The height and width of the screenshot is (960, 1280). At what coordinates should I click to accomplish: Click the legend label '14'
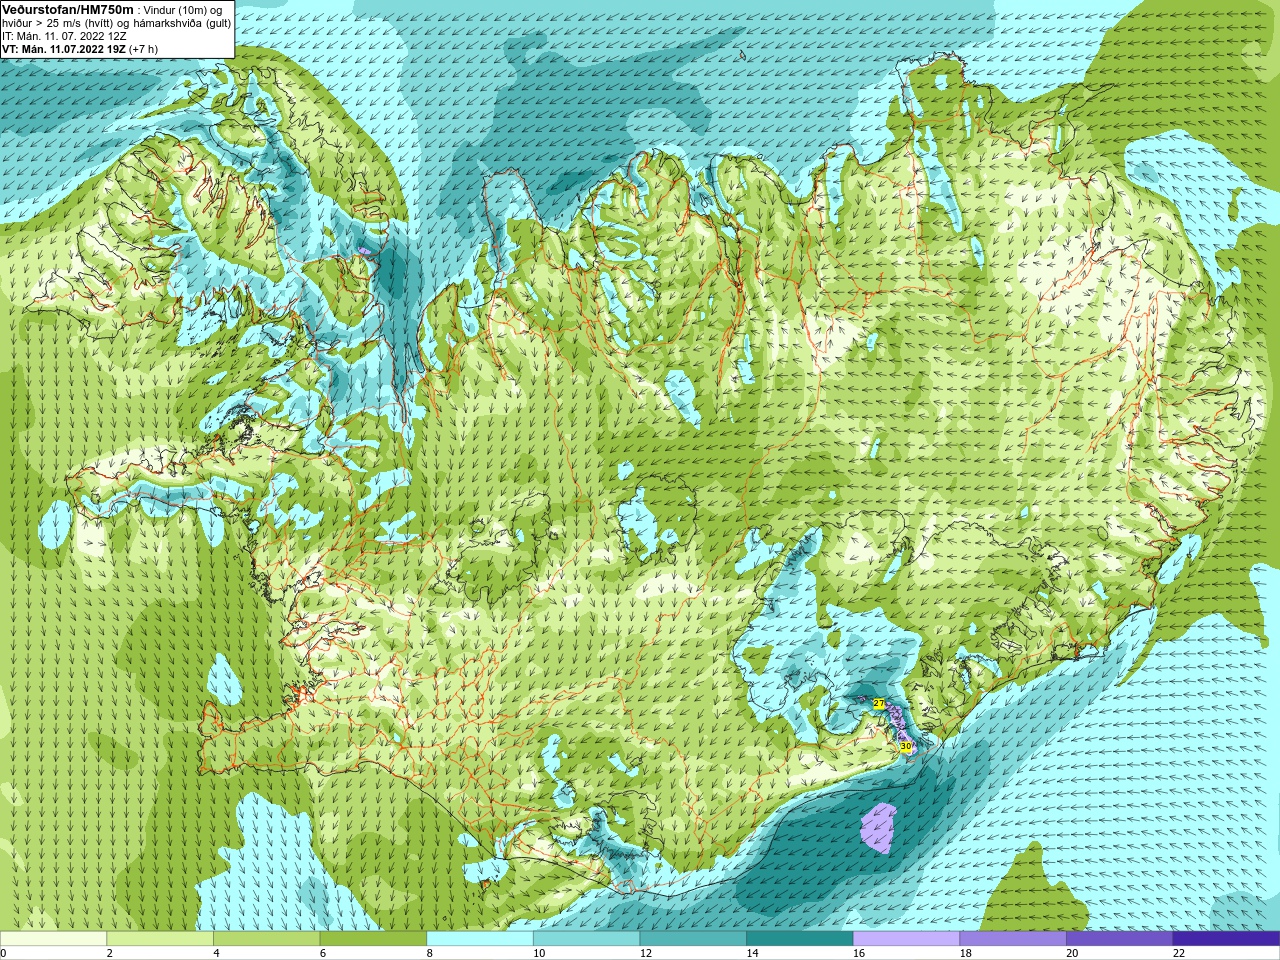752,953
